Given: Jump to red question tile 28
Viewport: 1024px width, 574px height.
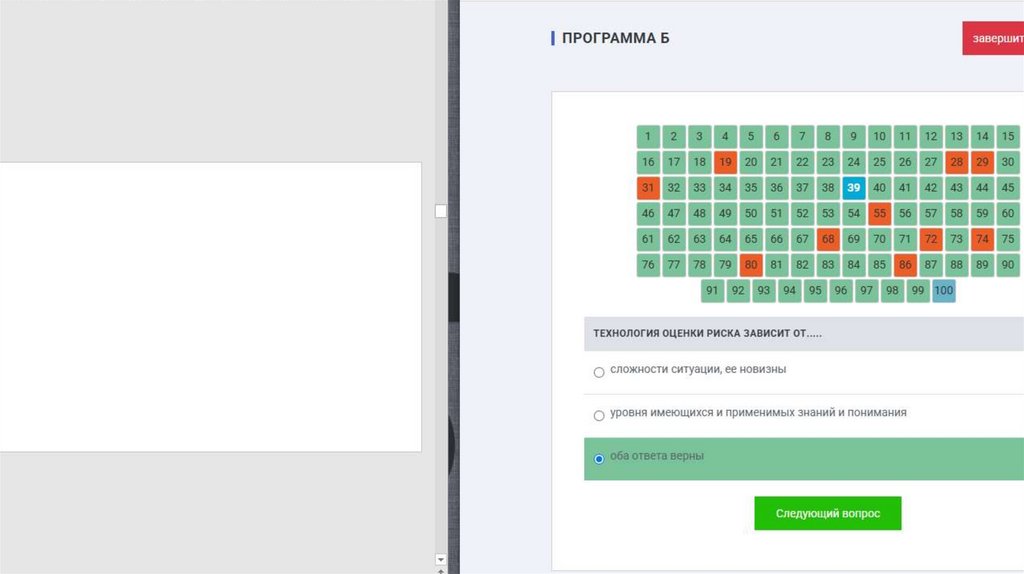Looking at the screenshot, I should coord(957,162).
